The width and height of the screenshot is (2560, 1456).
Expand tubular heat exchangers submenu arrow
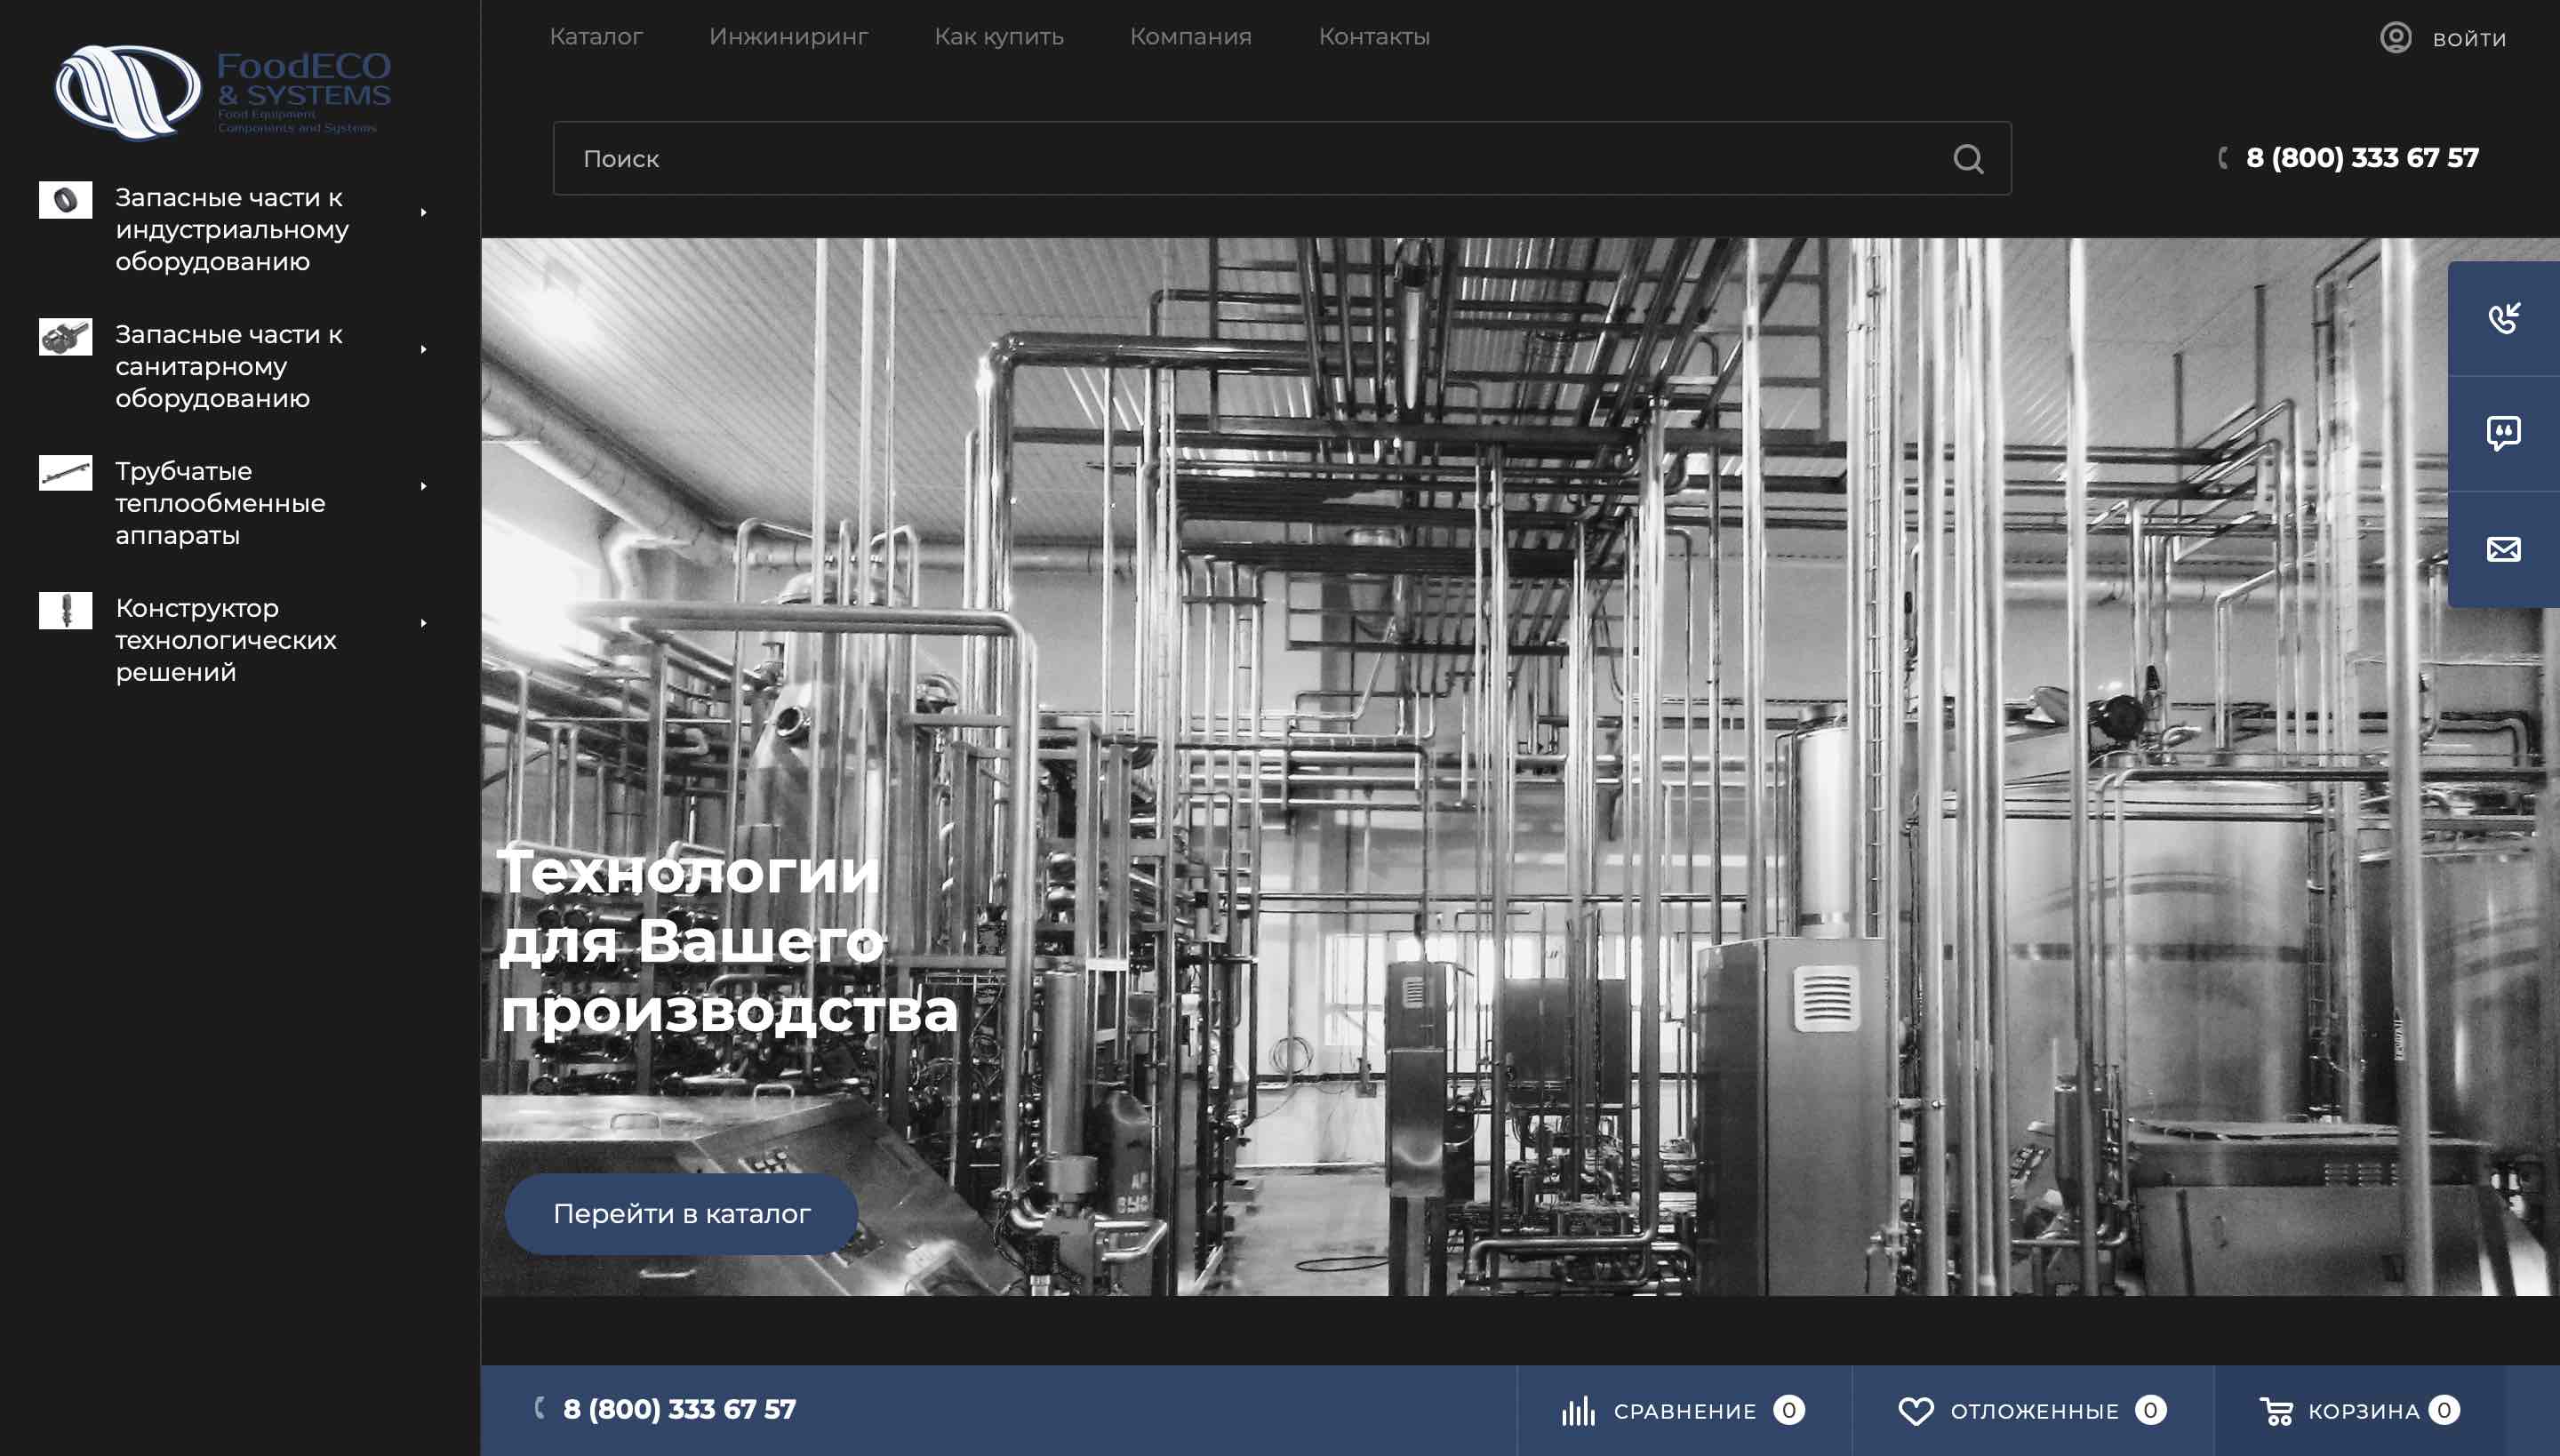(424, 487)
